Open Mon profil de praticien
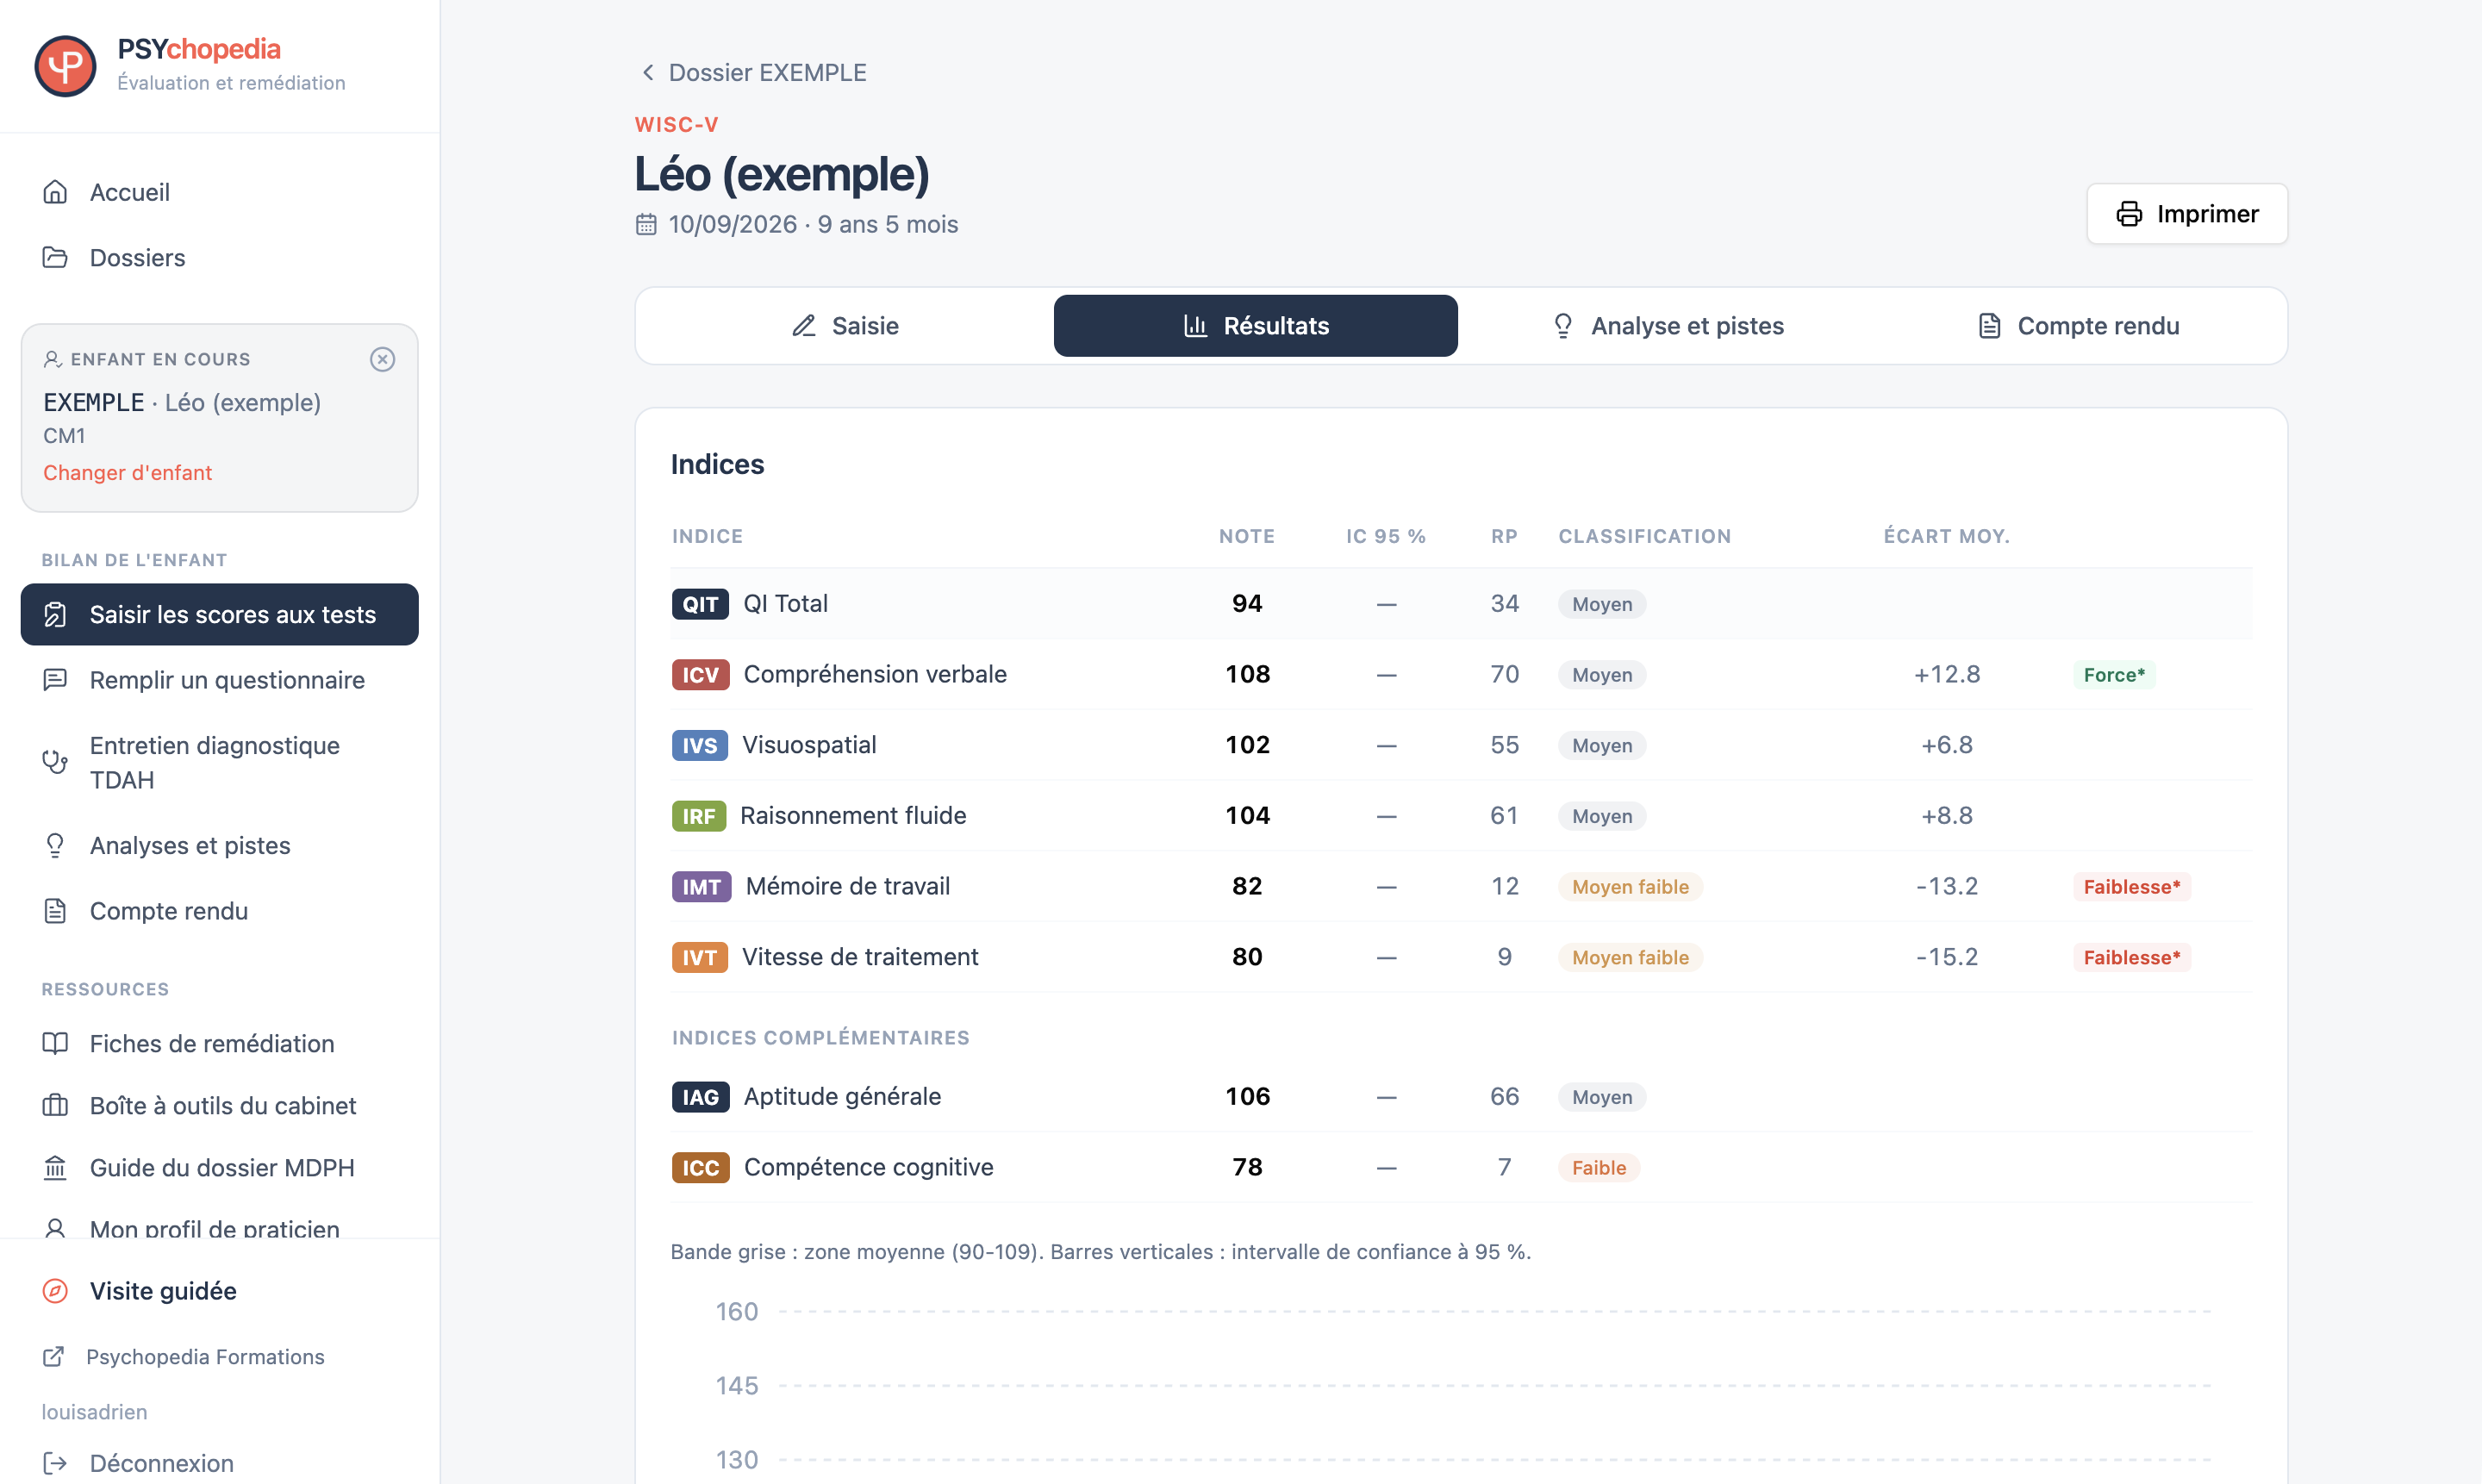 pyautogui.click(x=219, y=1228)
